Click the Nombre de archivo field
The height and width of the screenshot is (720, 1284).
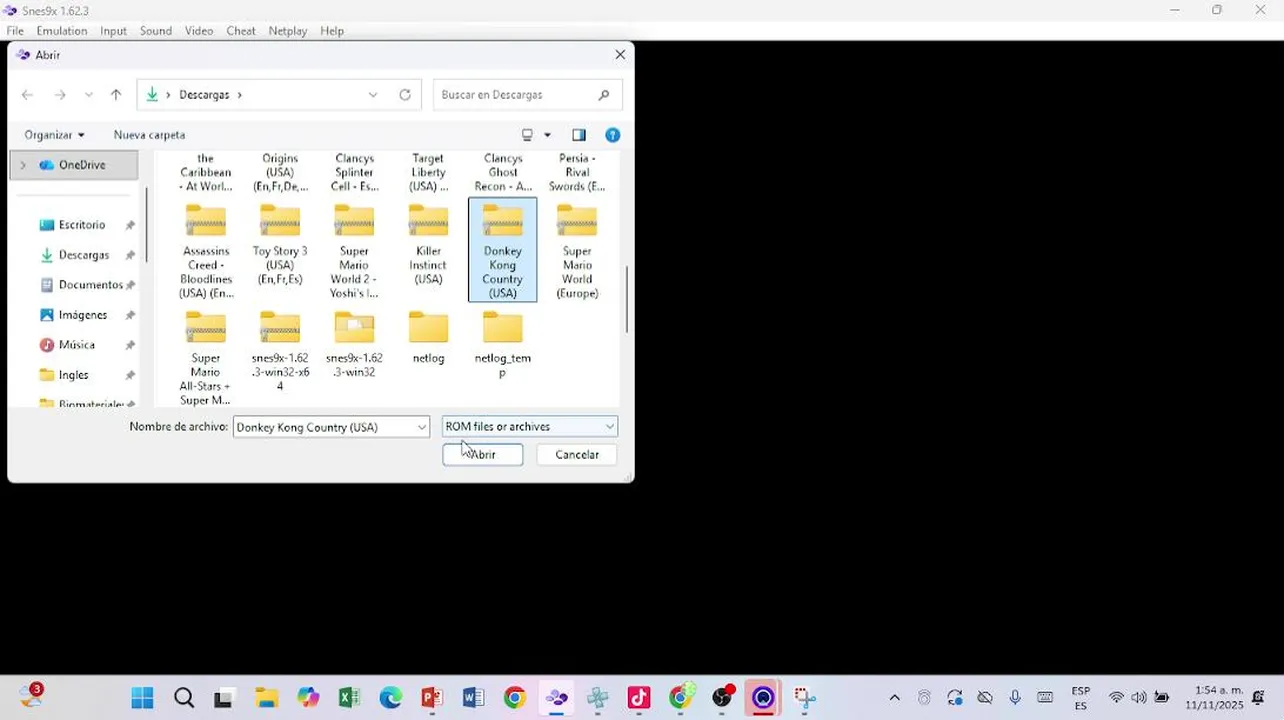(323, 427)
